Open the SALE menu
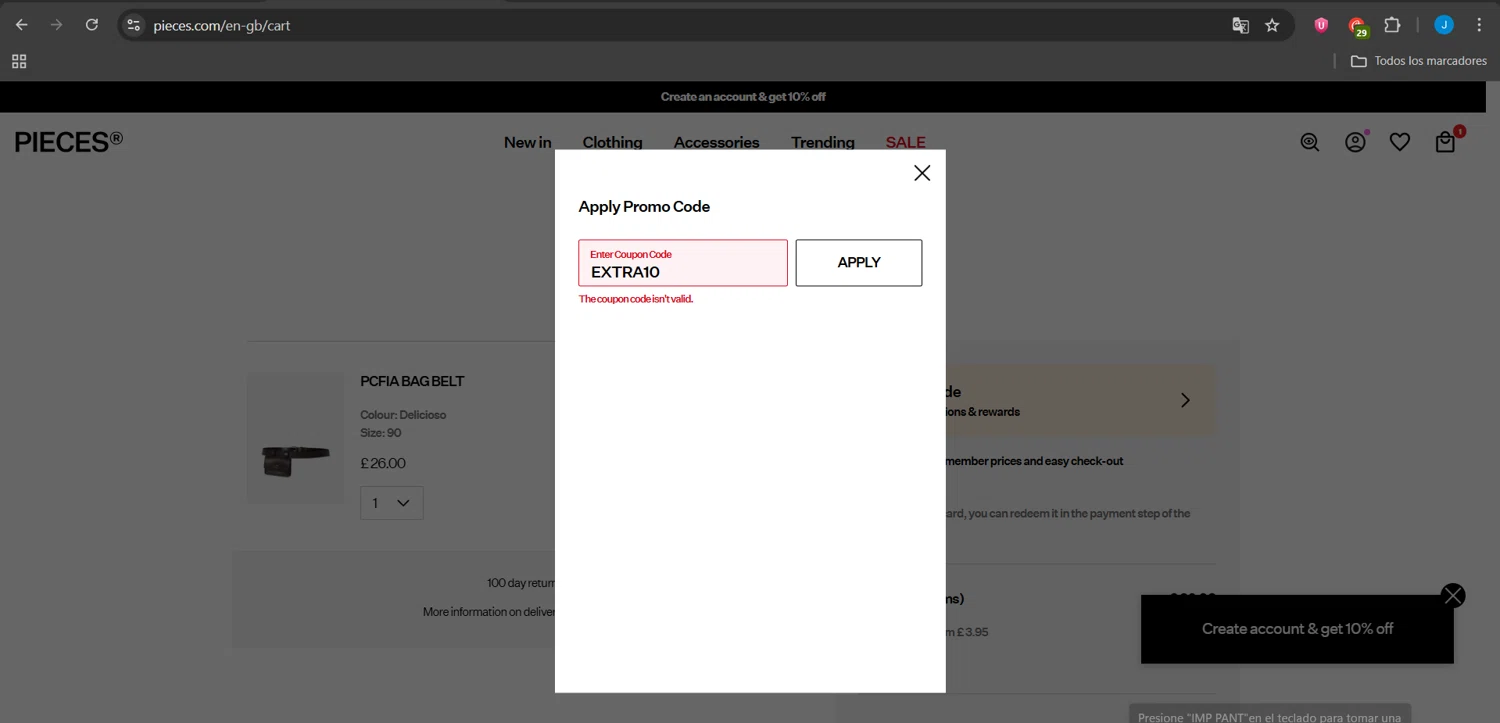This screenshot has width=1500, height=723. pos(905,142)
